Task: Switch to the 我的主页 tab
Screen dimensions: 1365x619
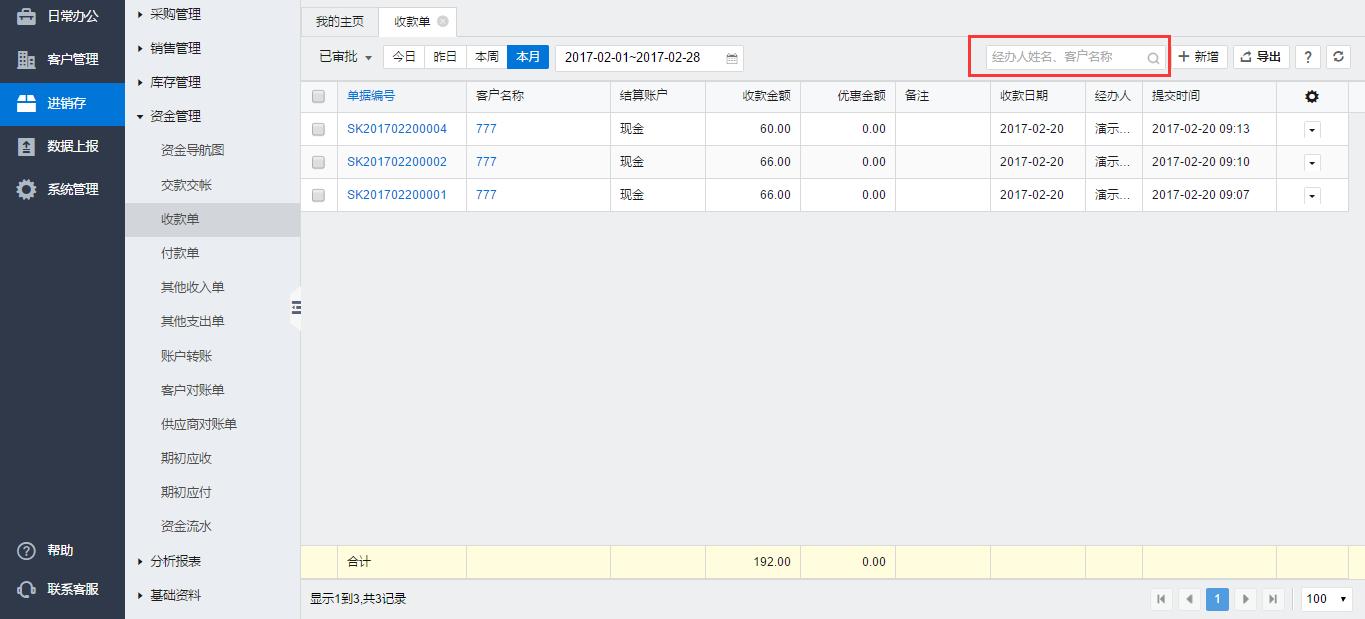Action: pos(339,21)
